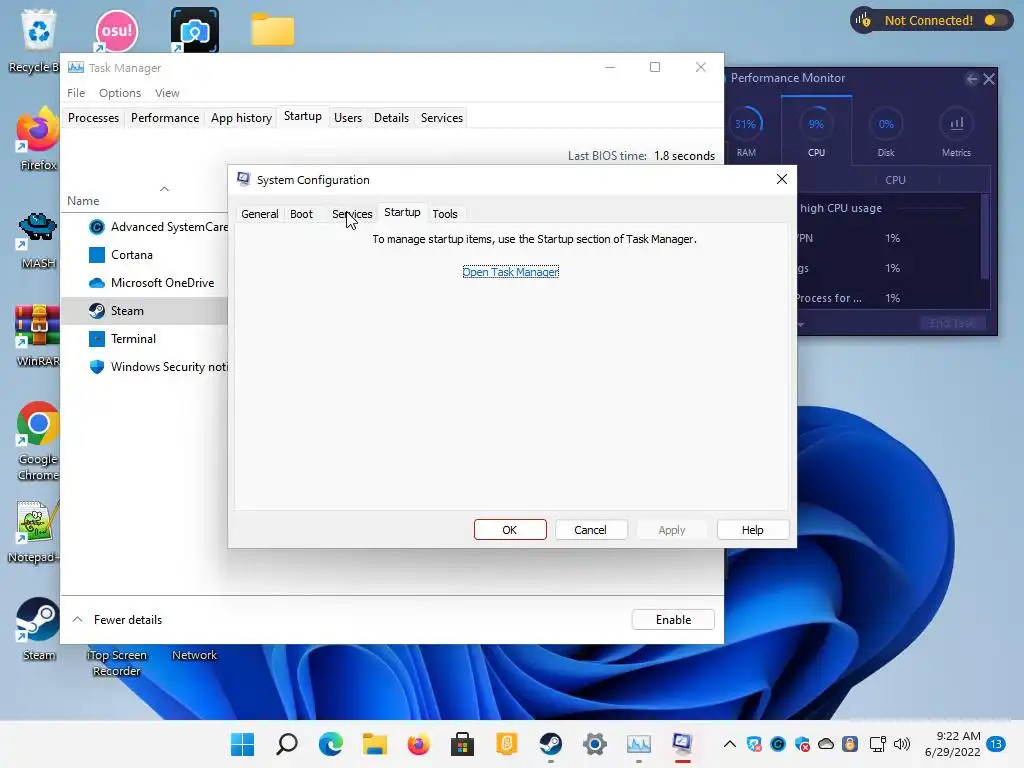
Task: Open the notification count badge
Action: click(x=997, y=744)
